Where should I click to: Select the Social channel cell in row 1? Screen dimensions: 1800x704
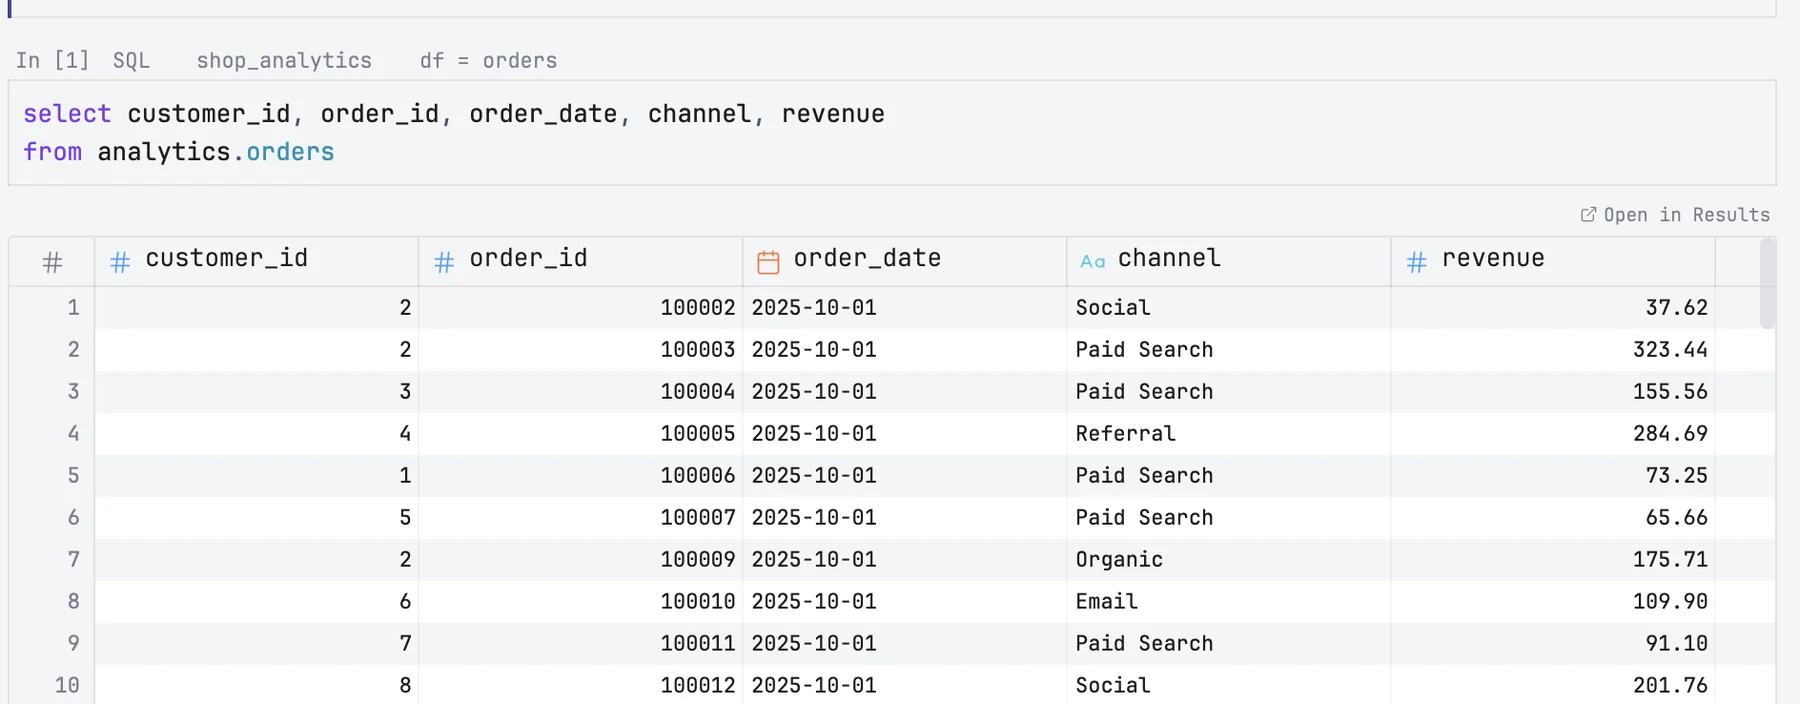pos(1228,308)
